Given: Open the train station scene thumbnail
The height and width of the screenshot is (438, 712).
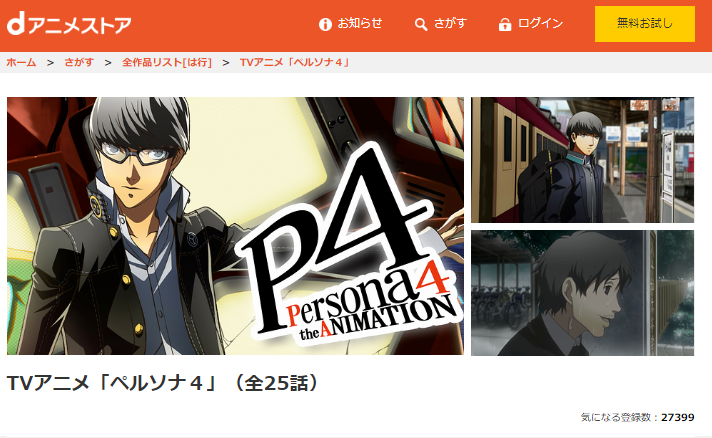Looking at the screenshot, I should [x=583, y=160].
